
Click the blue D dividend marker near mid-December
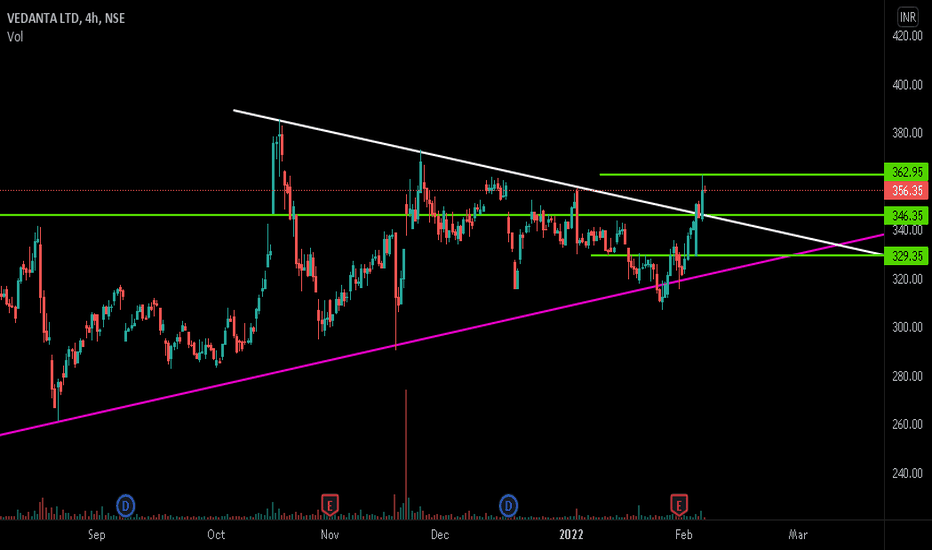508,506
